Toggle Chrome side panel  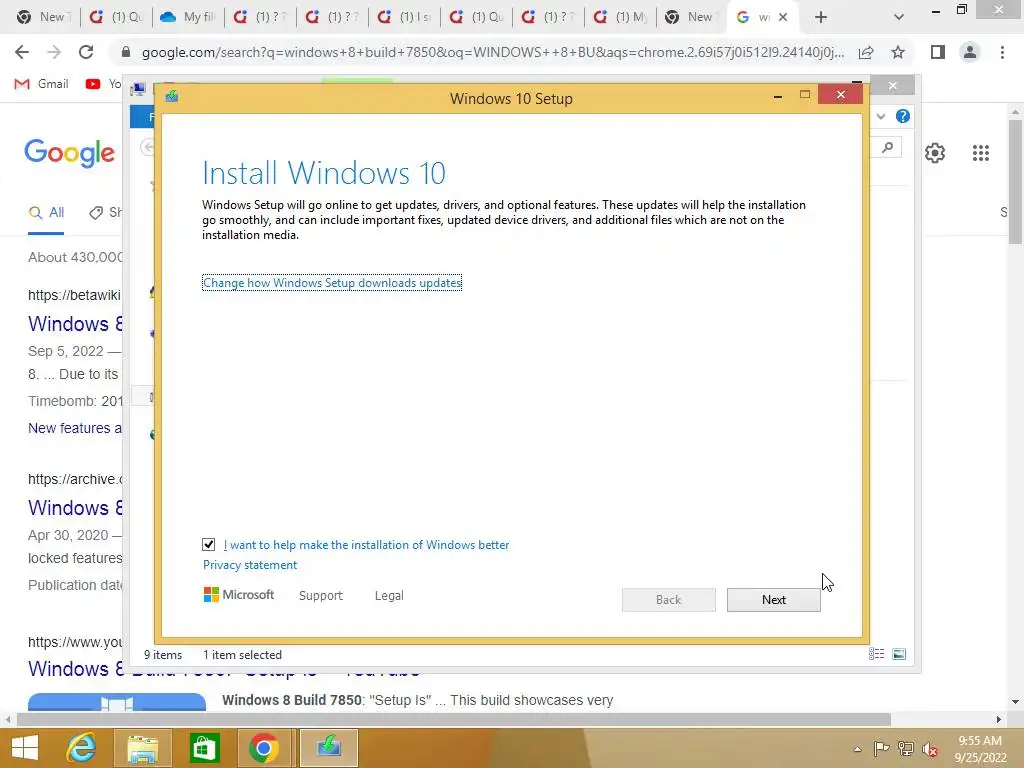tap(938, 52)
